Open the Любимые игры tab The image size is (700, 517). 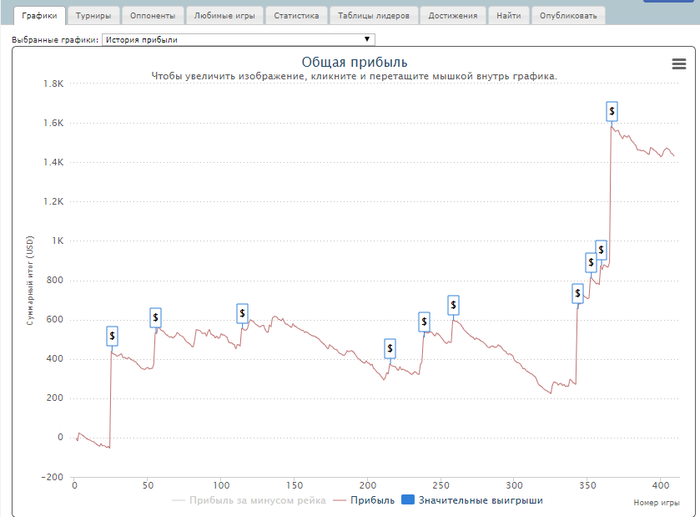(225, 16)
